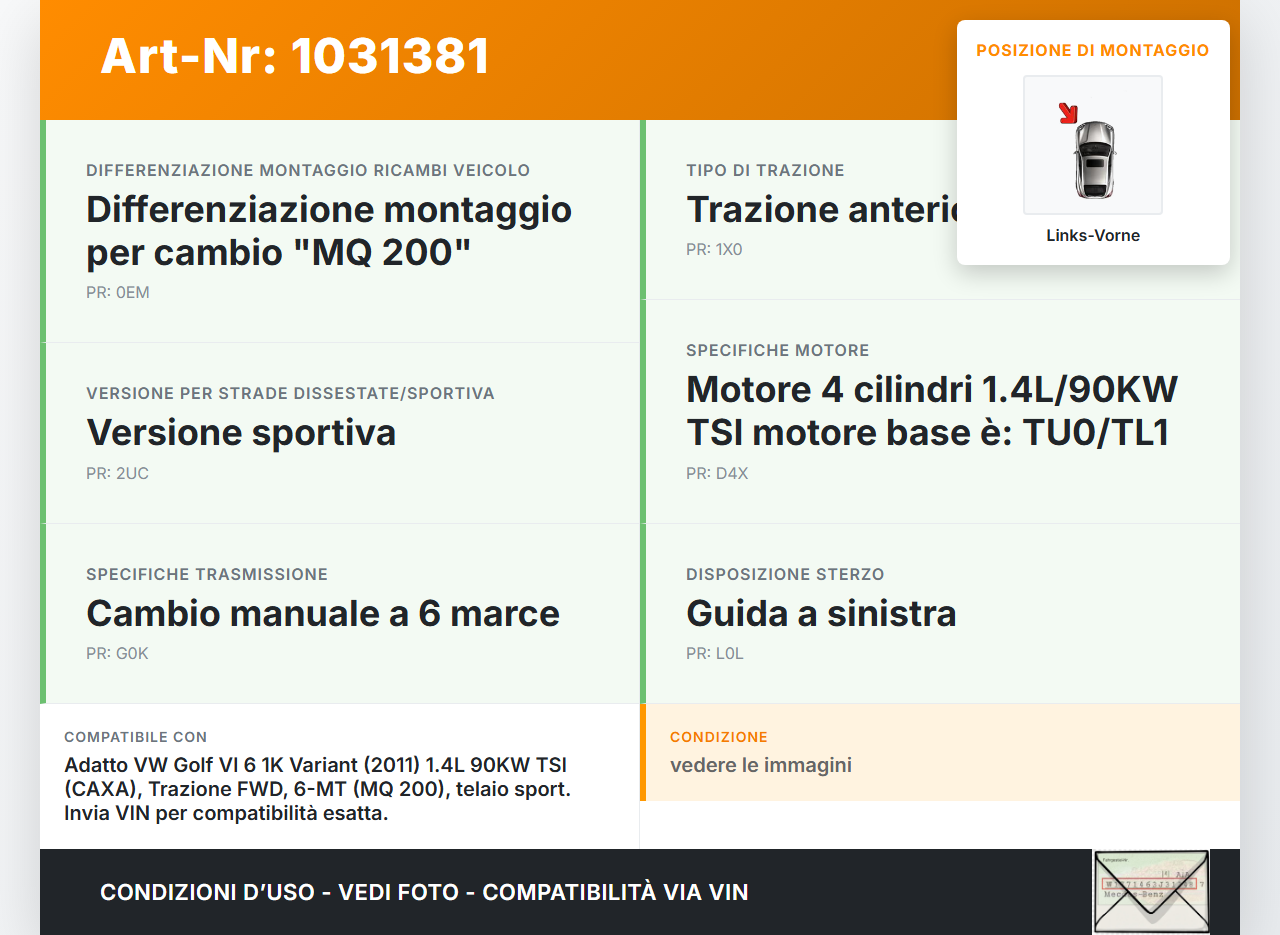Screen dimensions: 1280x935
Task: Click the "PR: 0EM" code
Action: pos(118,293)
